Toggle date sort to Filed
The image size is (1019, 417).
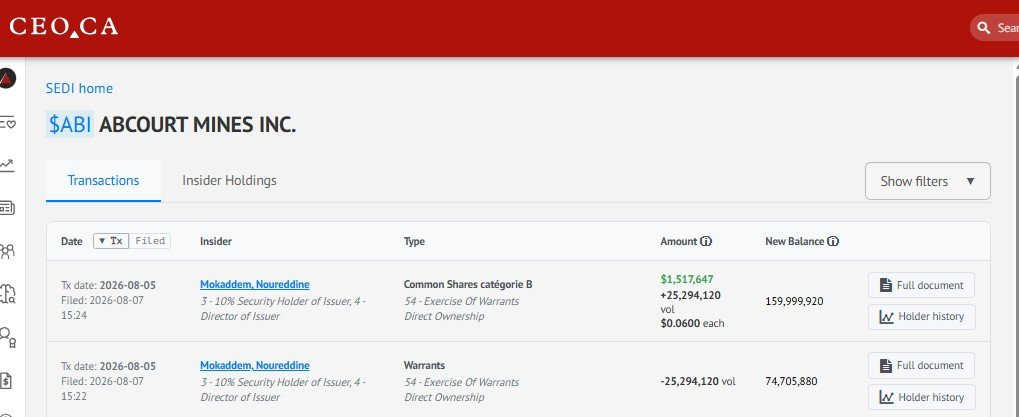(150, 241)
